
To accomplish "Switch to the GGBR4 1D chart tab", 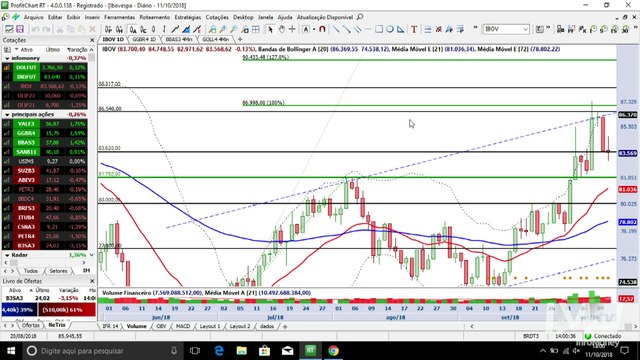I will (144, 39).
